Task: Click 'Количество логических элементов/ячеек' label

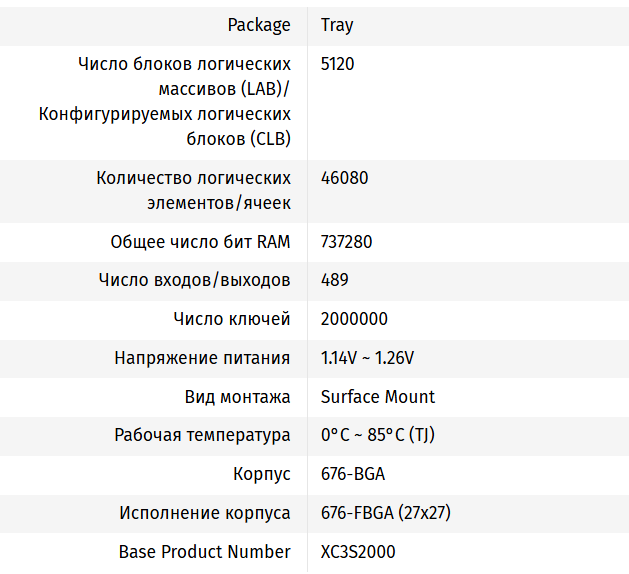Action: tap(194, 190)
